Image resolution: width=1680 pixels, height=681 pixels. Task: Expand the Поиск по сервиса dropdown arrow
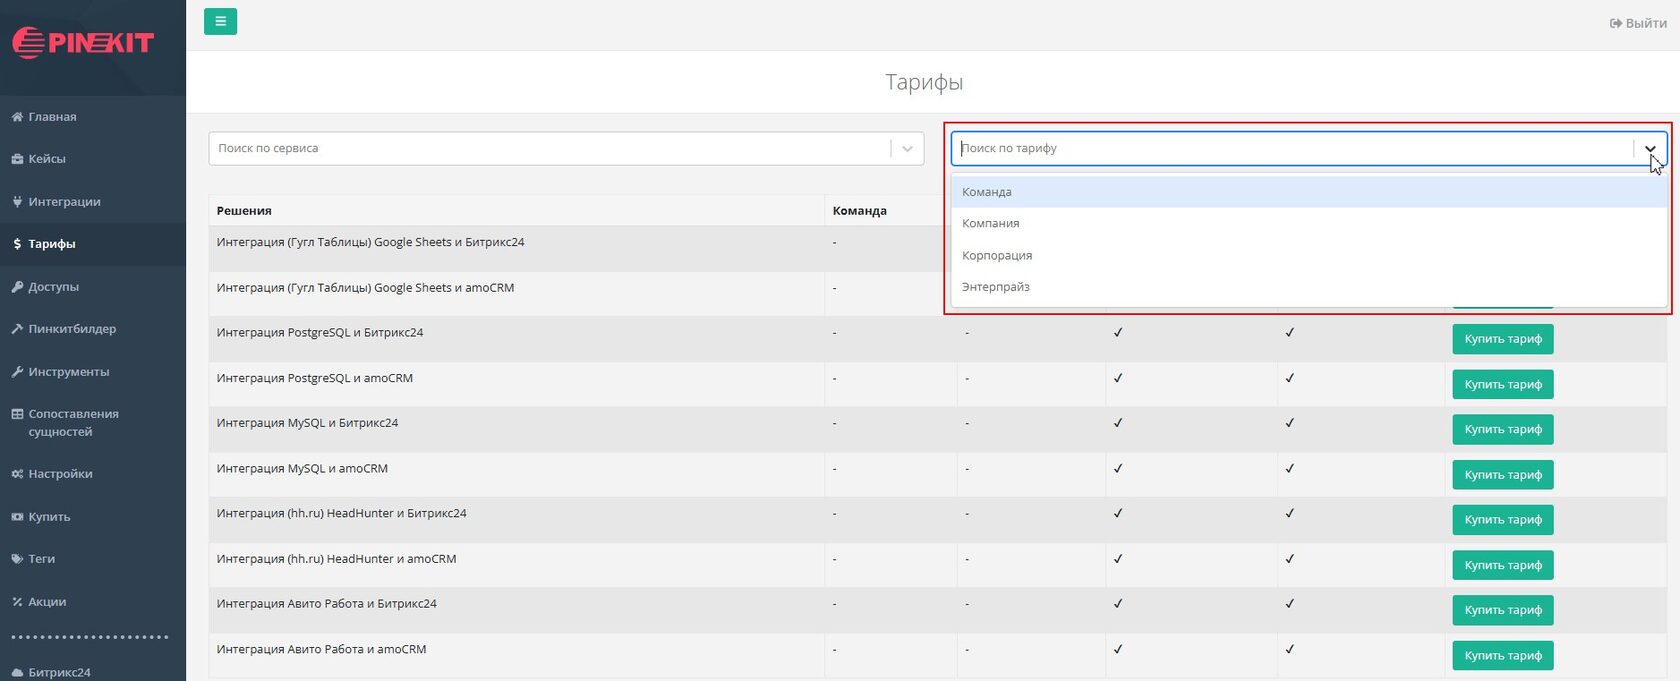[907, 148]
